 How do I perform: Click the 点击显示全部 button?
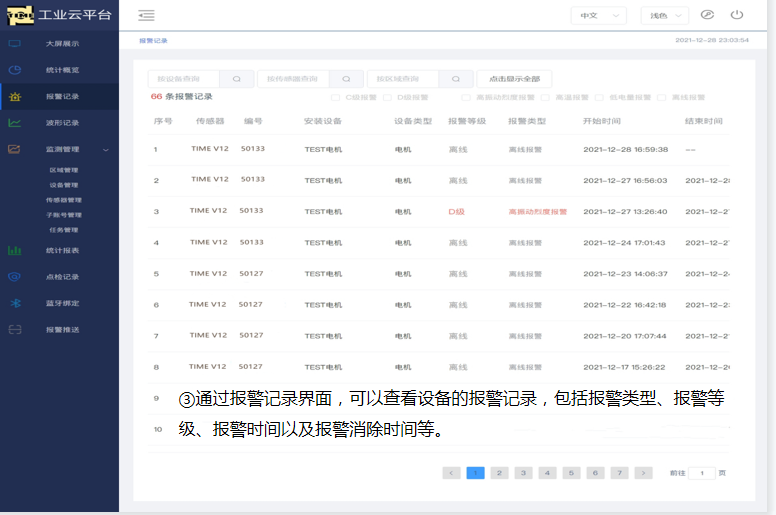pyautogui.click(x=514, y=79)
